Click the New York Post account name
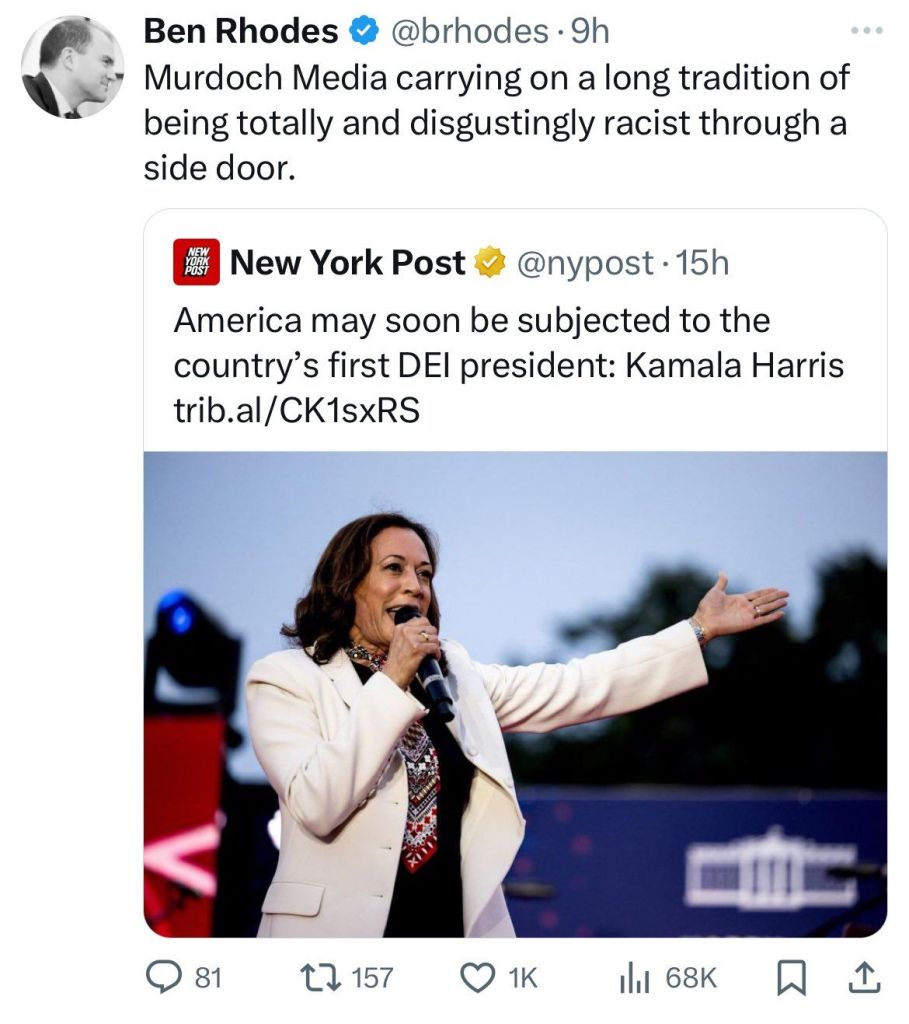This screenshot has height=1024, width=909. pyautogui.click(x=348, y=263)
